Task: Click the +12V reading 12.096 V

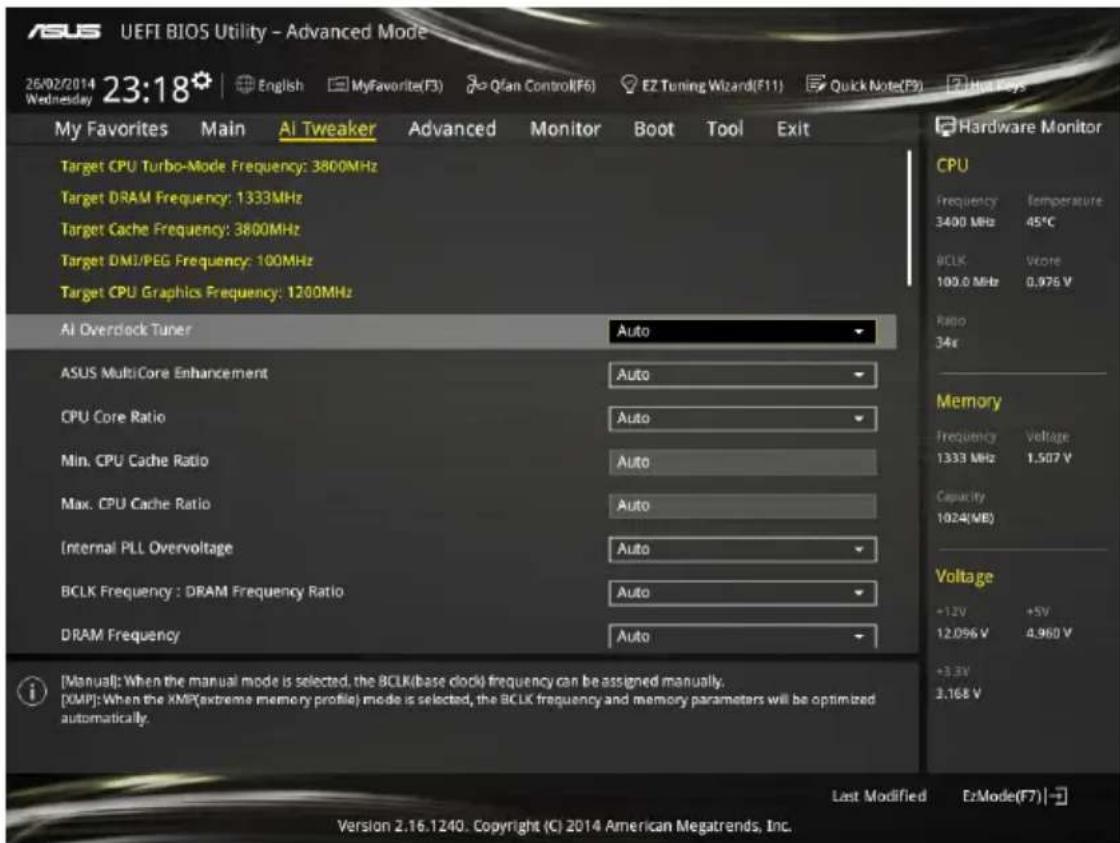Action: (x=962, y=633)
